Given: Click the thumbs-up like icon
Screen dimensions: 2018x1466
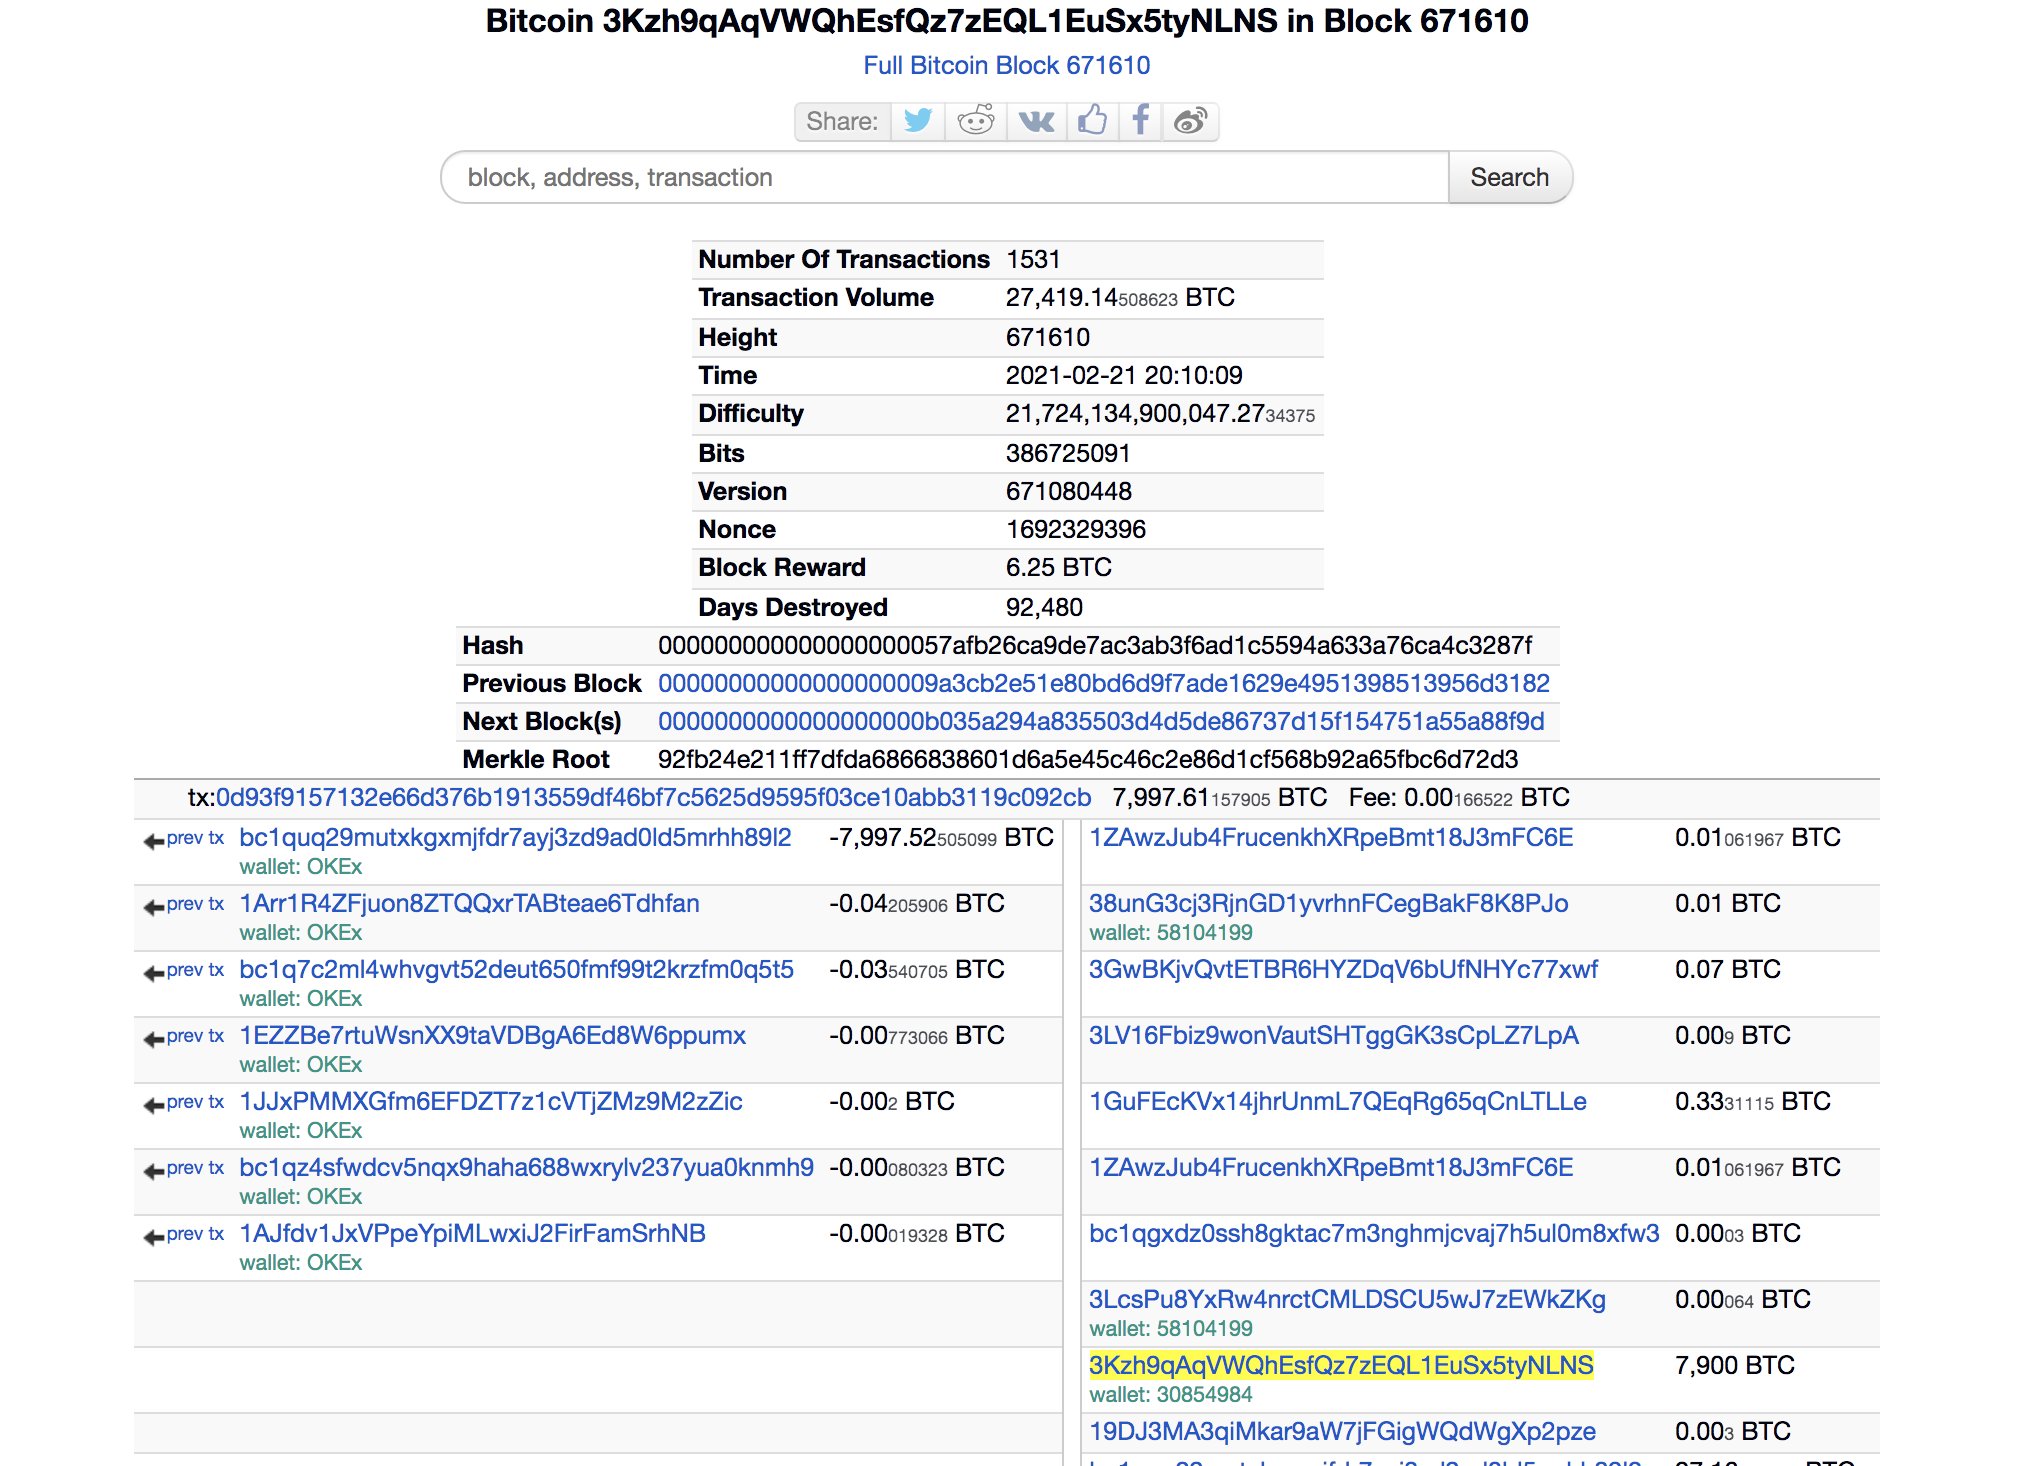Looking at the screenshot, I should click(x=1092, y=121).
